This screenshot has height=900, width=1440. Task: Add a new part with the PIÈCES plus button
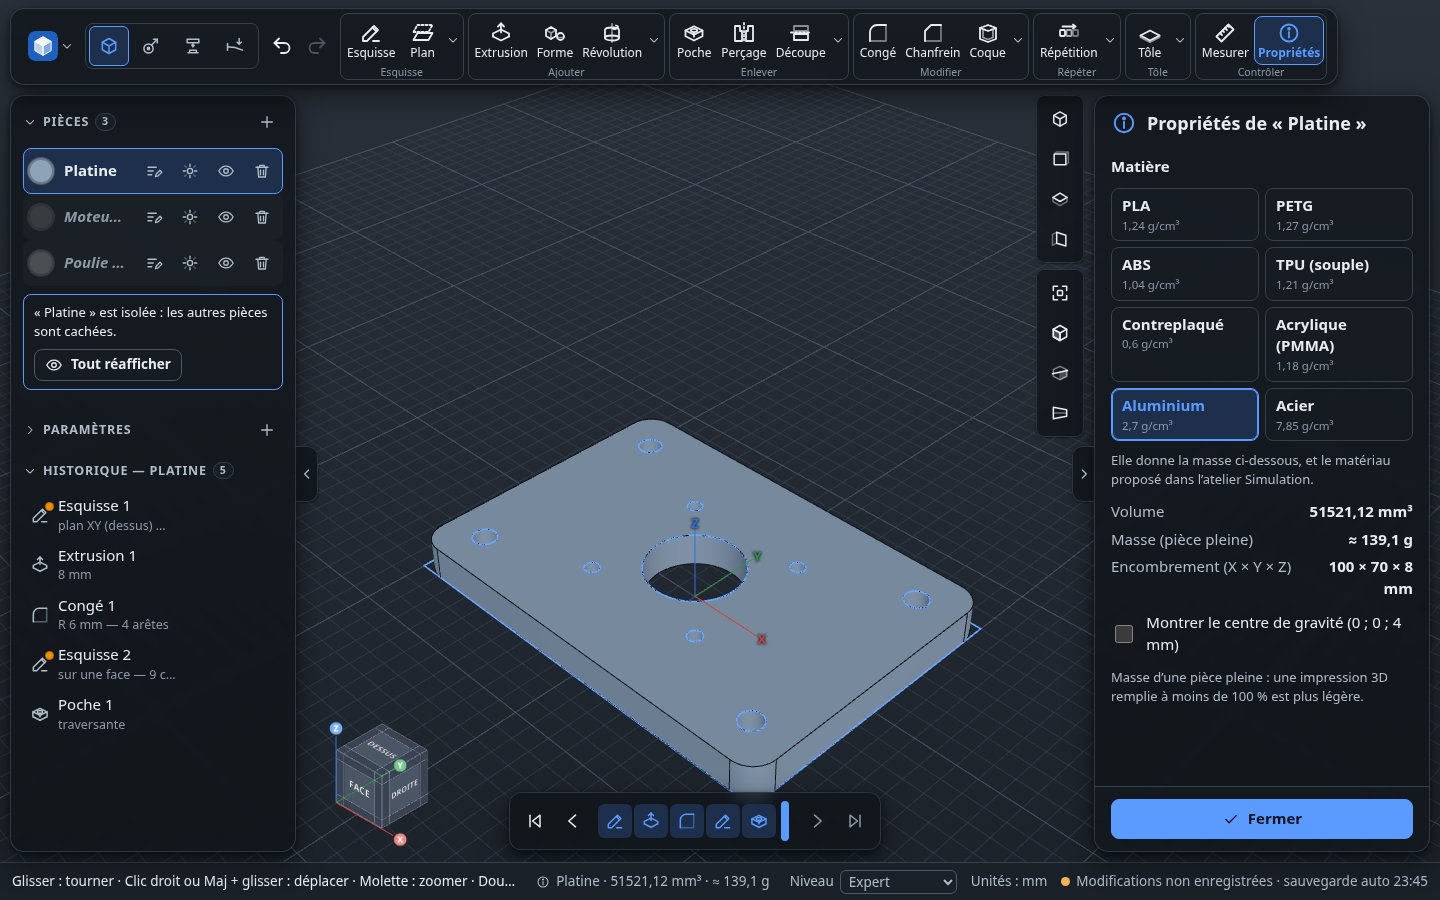[x=267, y=122]
